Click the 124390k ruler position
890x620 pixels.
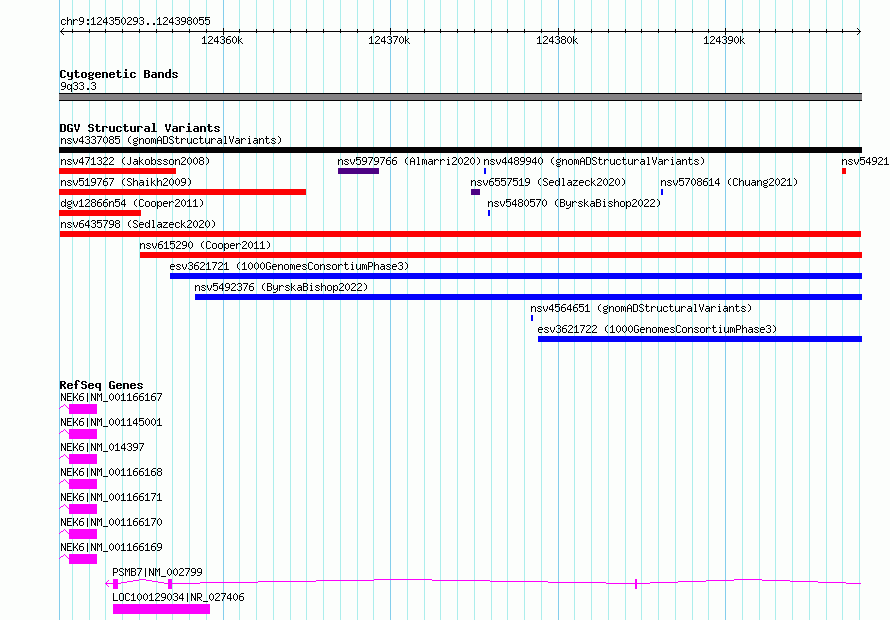click(724, 40)
